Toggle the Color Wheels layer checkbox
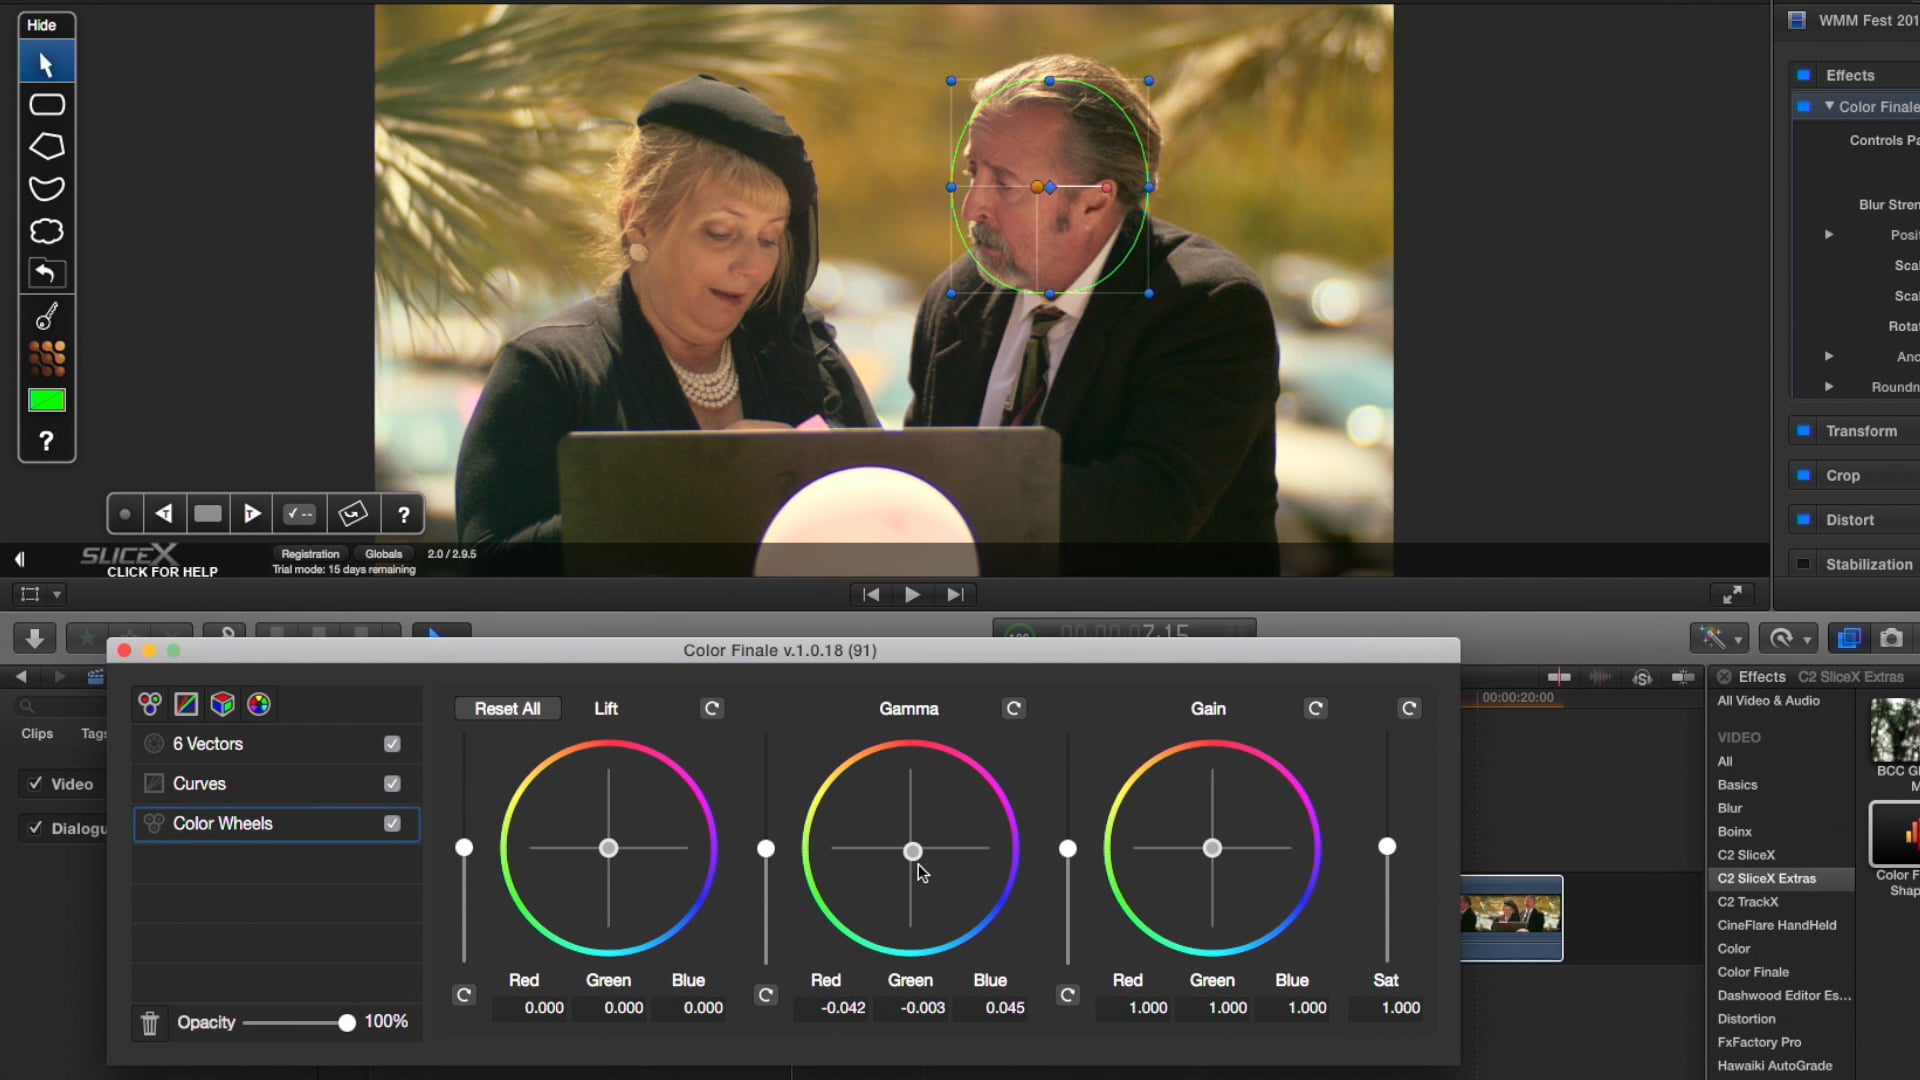The height and width of the screenshot is (1080, 1920). 392,824
